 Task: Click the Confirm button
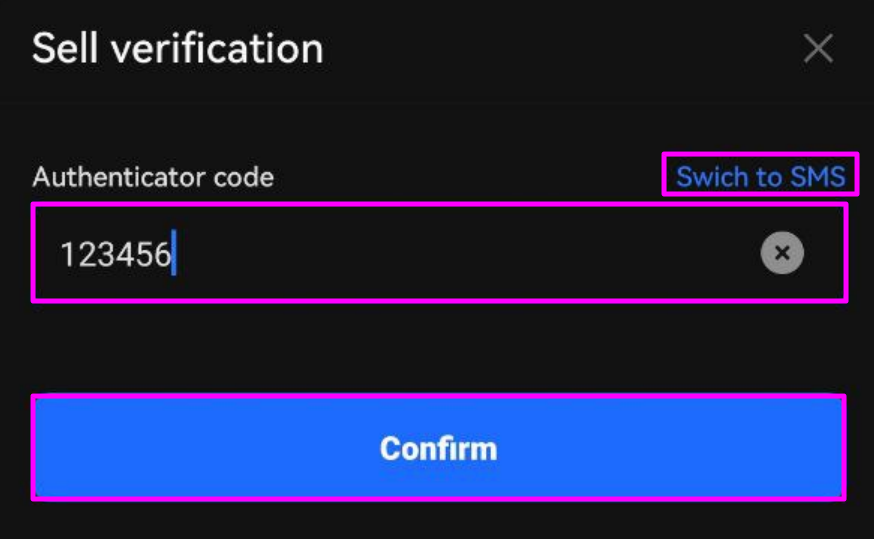tap(439, 448)
